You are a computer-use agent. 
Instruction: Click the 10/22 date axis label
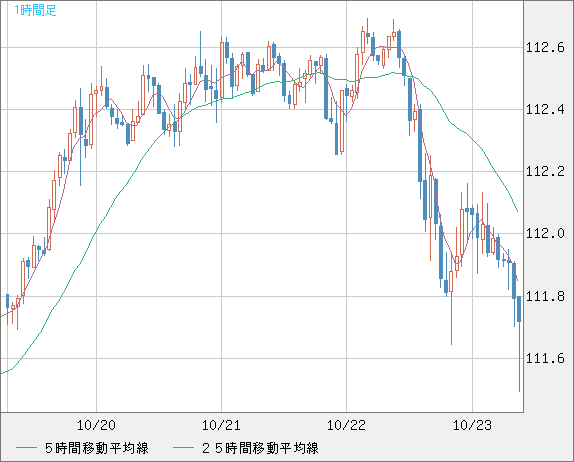point(346,425)
